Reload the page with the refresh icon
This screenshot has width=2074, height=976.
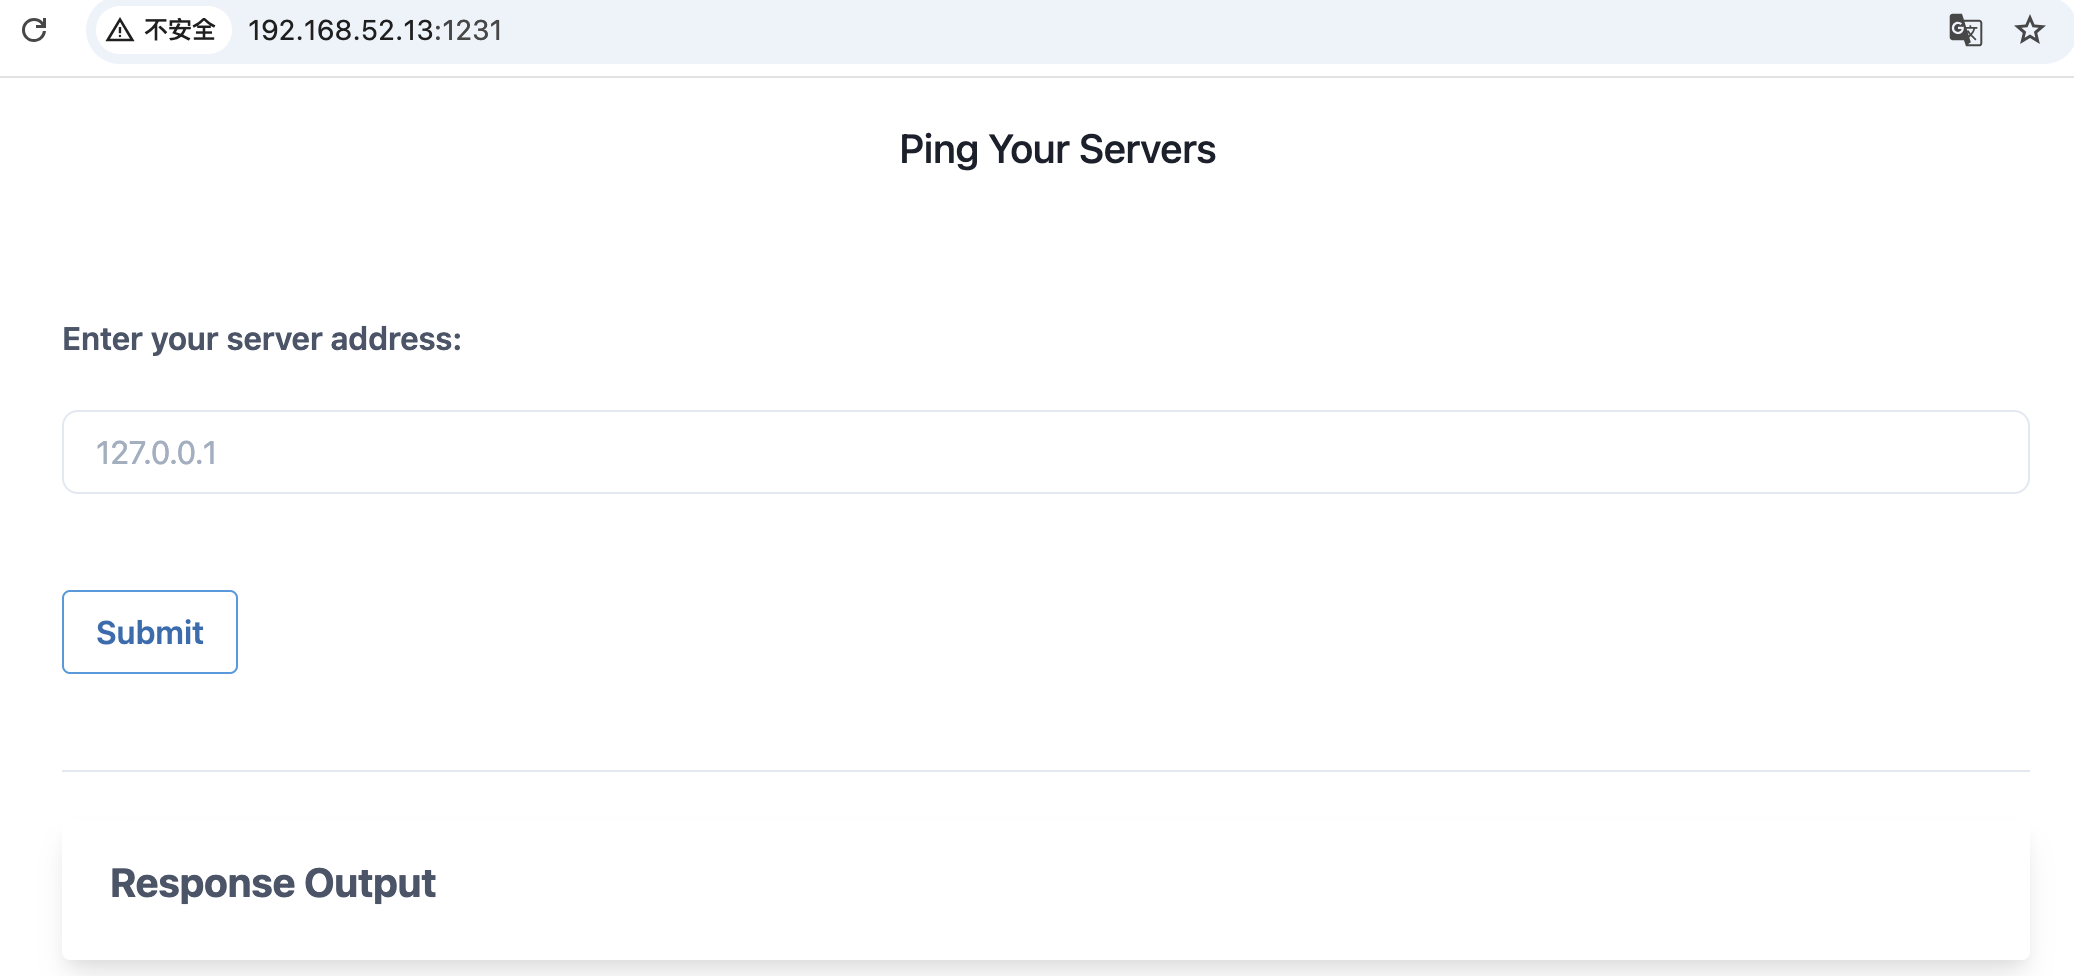pyautogui.click(x=35, y=30)
